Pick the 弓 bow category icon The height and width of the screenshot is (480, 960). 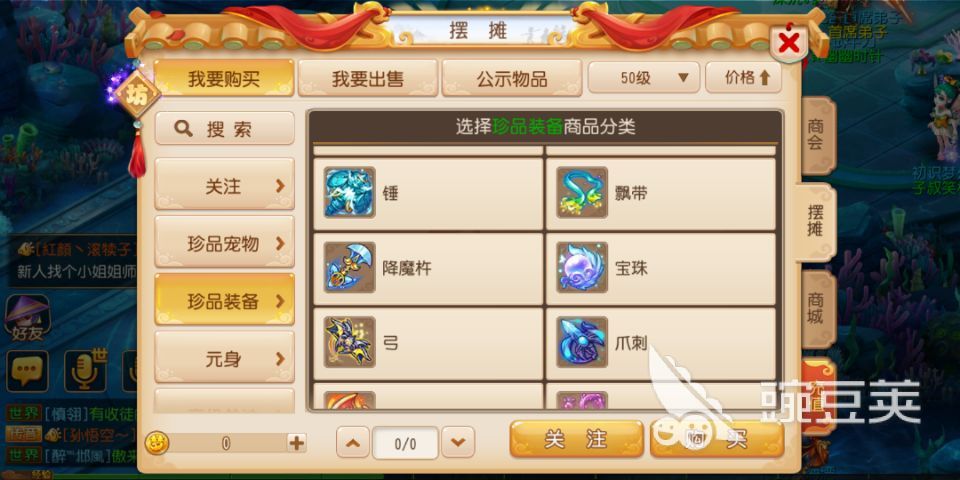coord(350,342)
